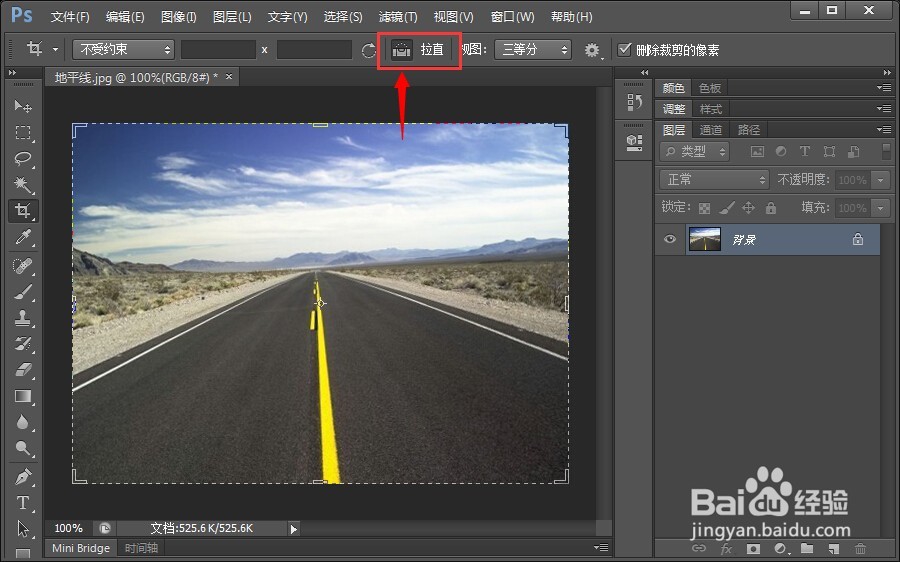Open the 类型 layer filter dropdown
The image size is (900, 562).
(695, 152)
